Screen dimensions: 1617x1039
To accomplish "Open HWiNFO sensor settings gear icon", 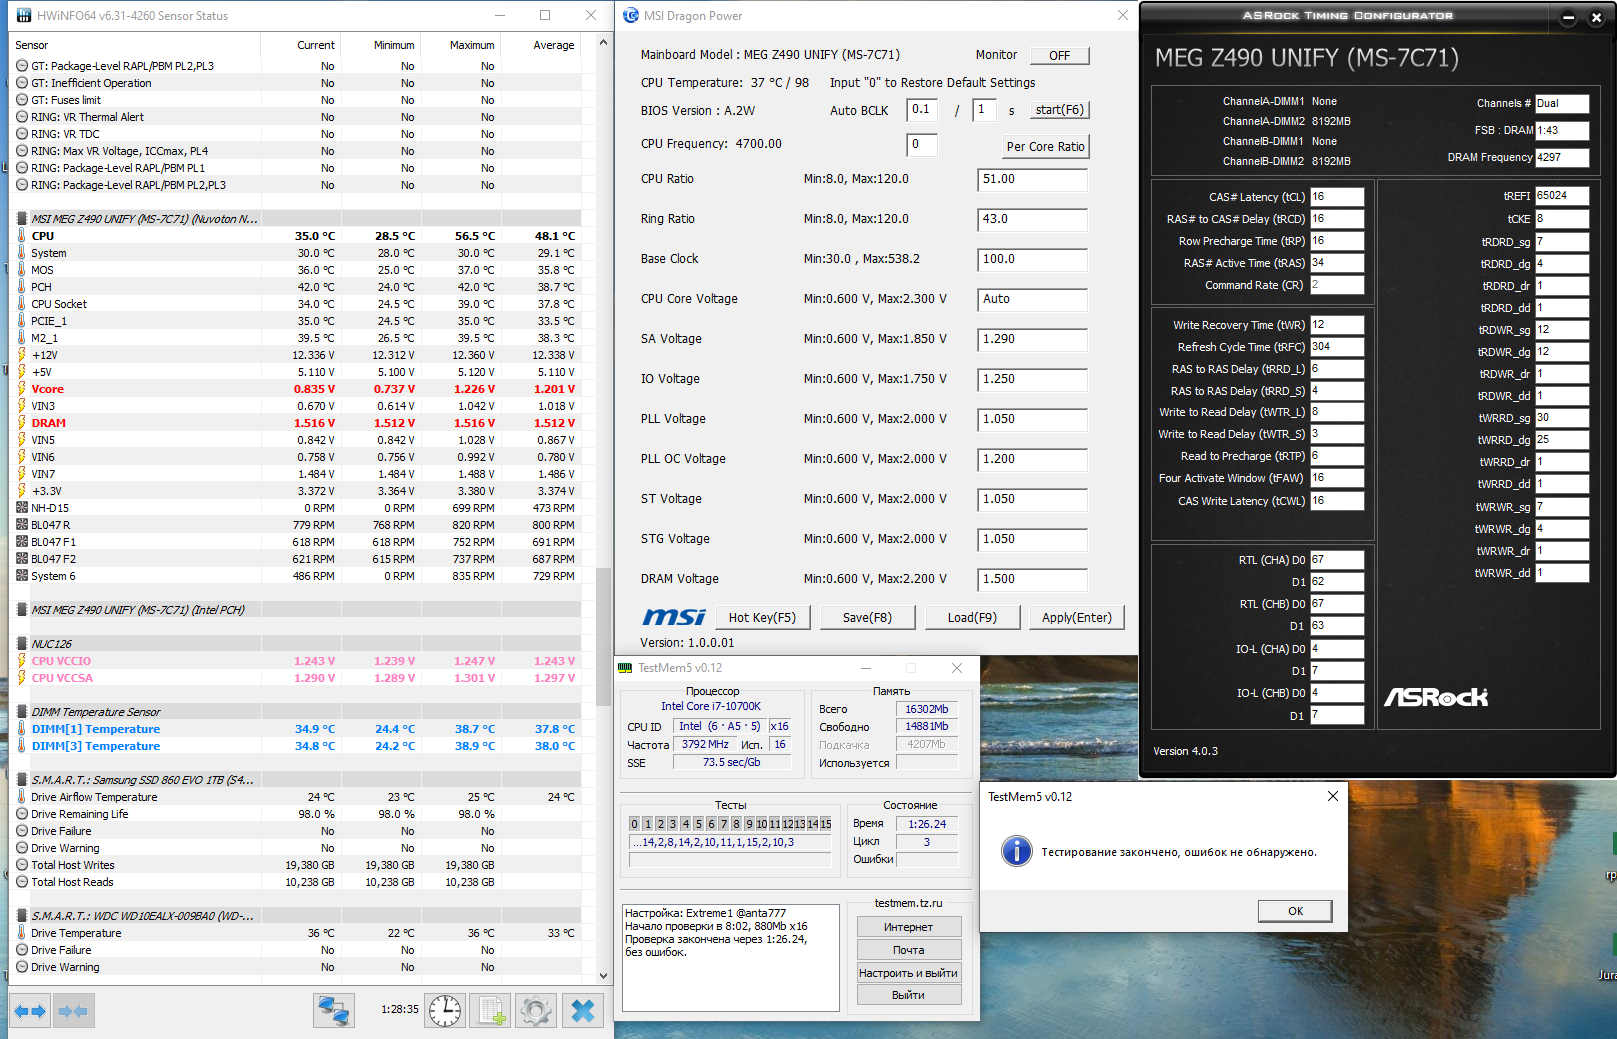I will [x=536, y=1011].
